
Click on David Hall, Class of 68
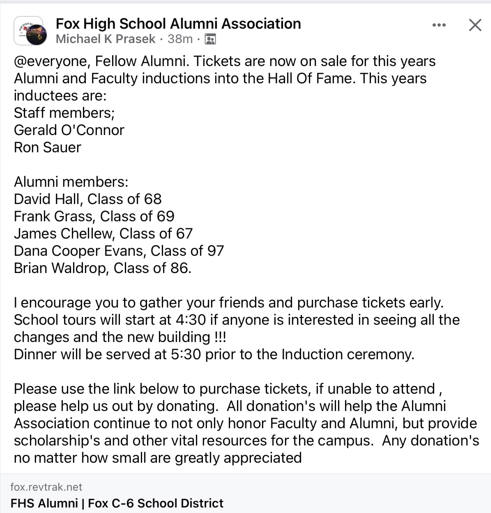tap(88, 199)
